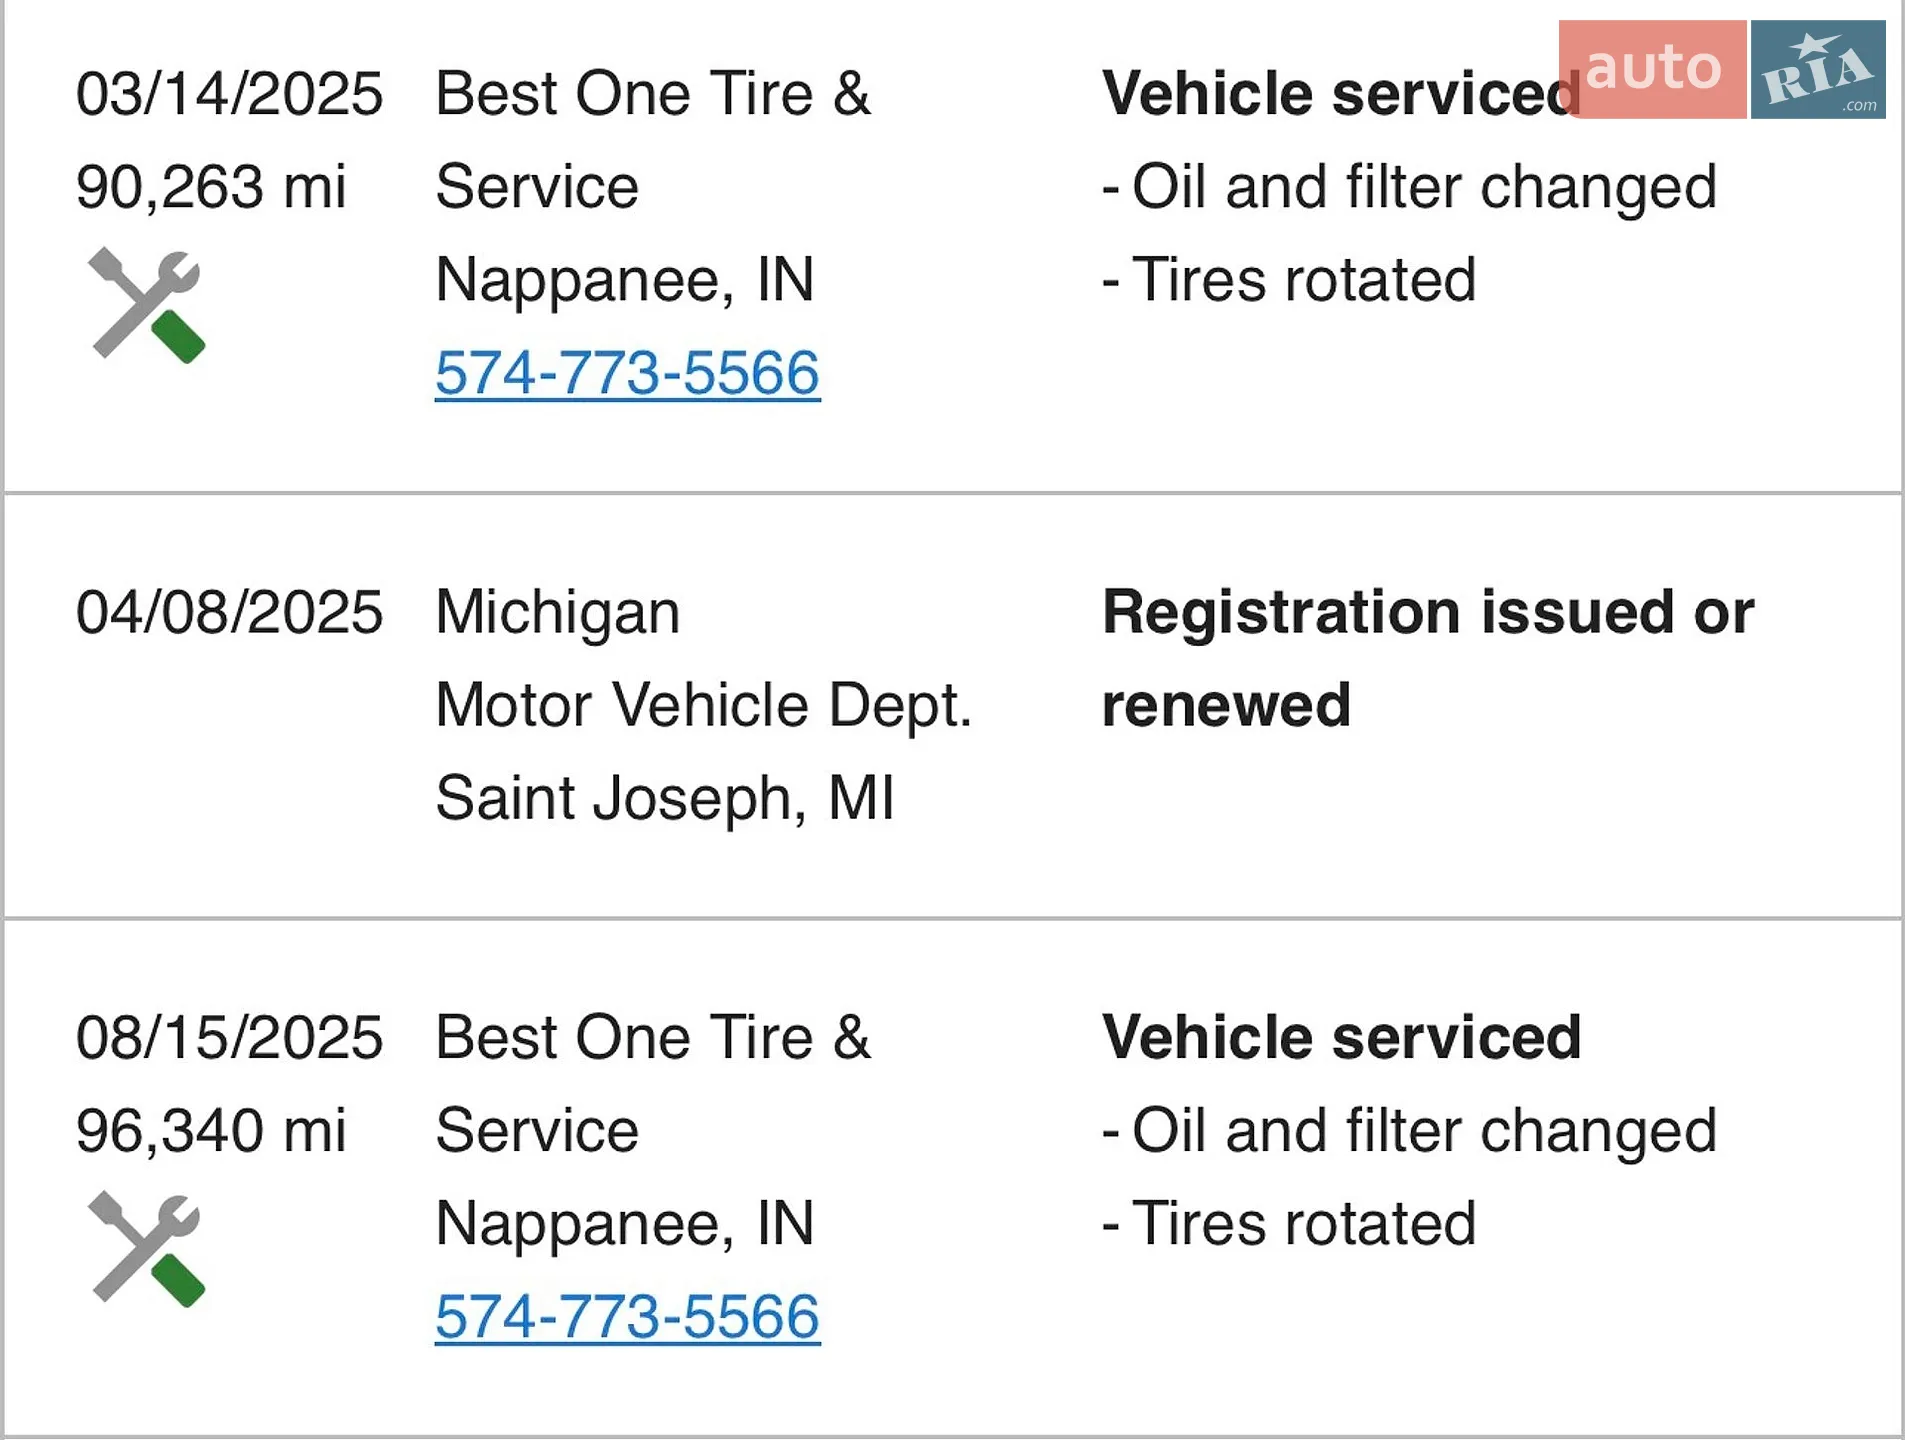Image resolution: width=1905 pixels, height=1440 pixels.
Task: Click Registration issued or renewed heading
Action: (x=1428, y=658)
